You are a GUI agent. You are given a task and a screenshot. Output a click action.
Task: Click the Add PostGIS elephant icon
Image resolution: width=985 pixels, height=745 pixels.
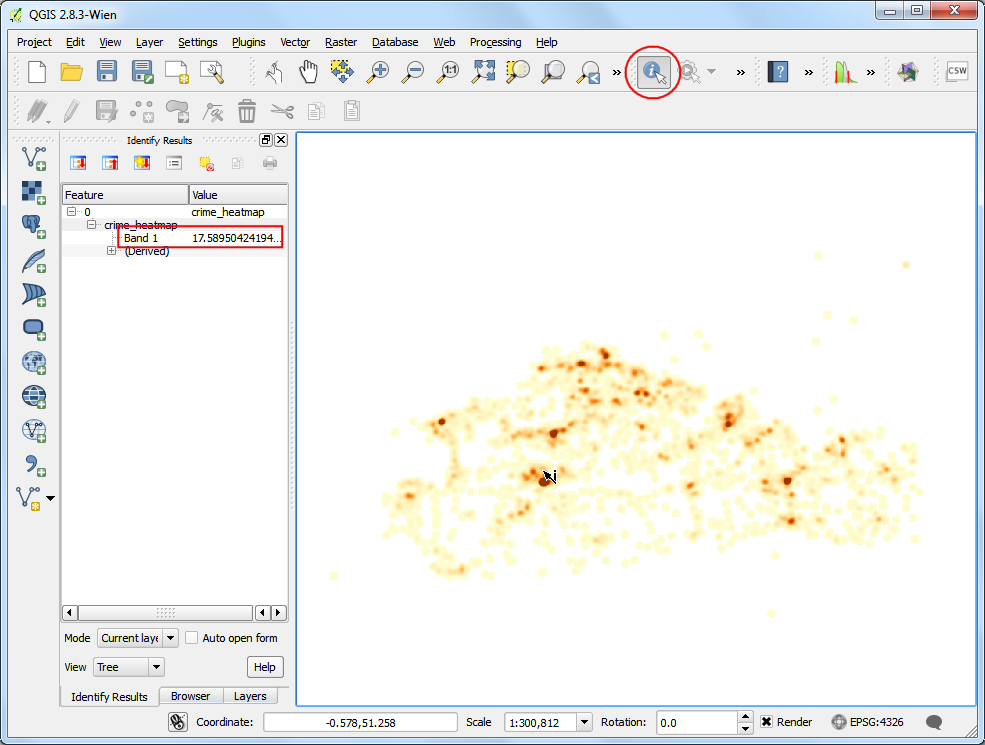34,226
